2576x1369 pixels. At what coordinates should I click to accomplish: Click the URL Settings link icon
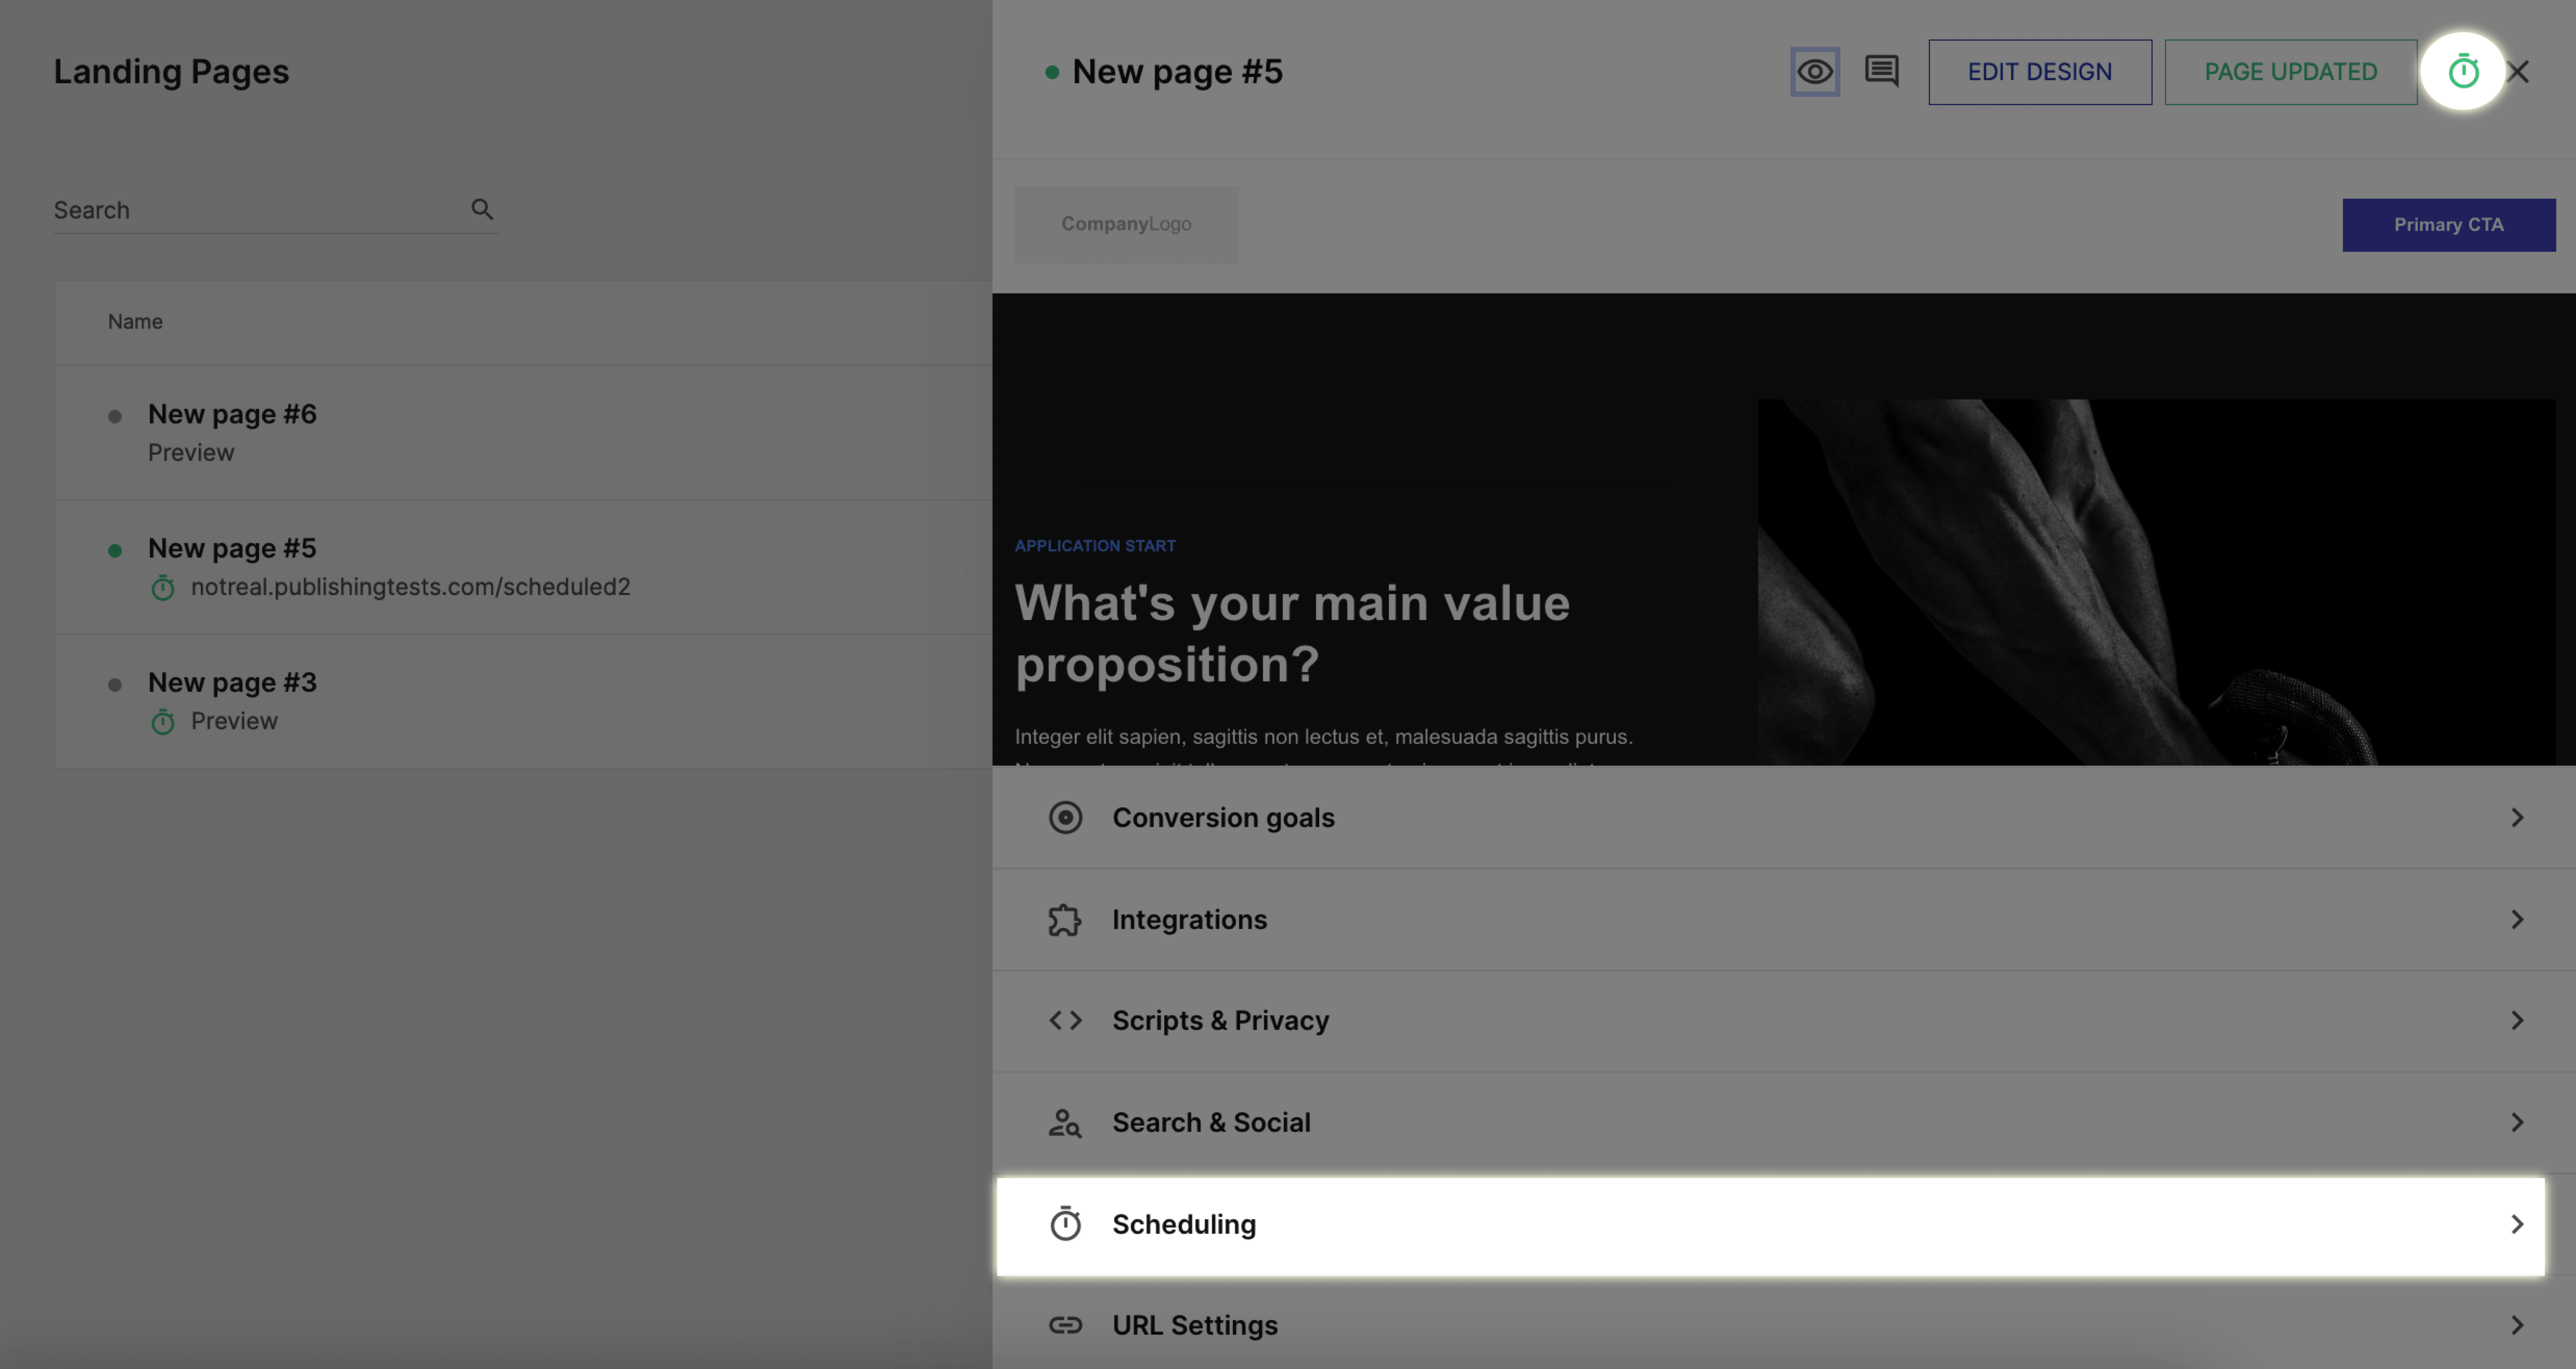tap(1065, 1326)
